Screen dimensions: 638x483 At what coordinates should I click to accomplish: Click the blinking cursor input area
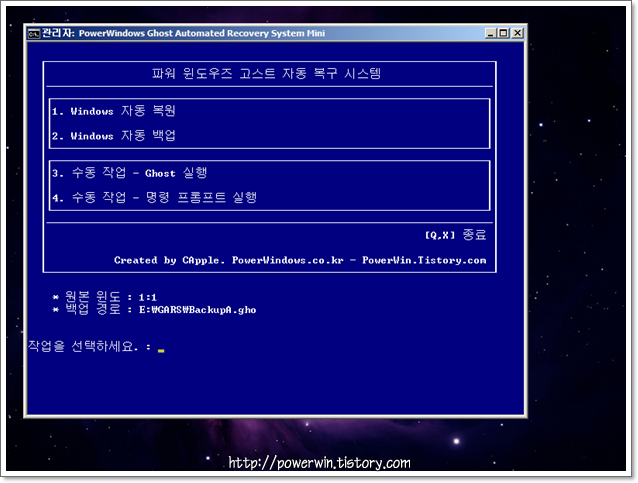[x=161, y=350]
